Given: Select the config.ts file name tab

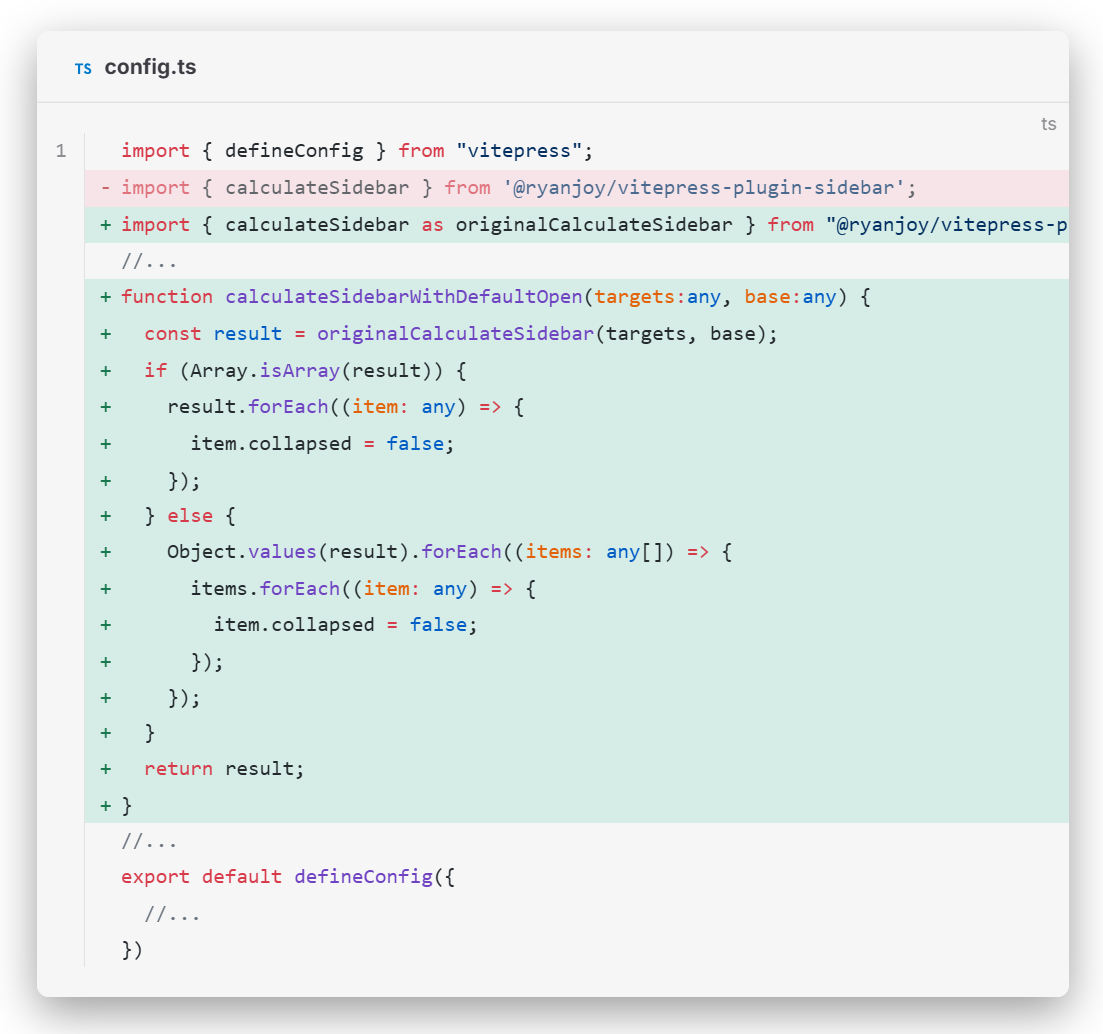Looking at the screenshot, I should [150, 68].
